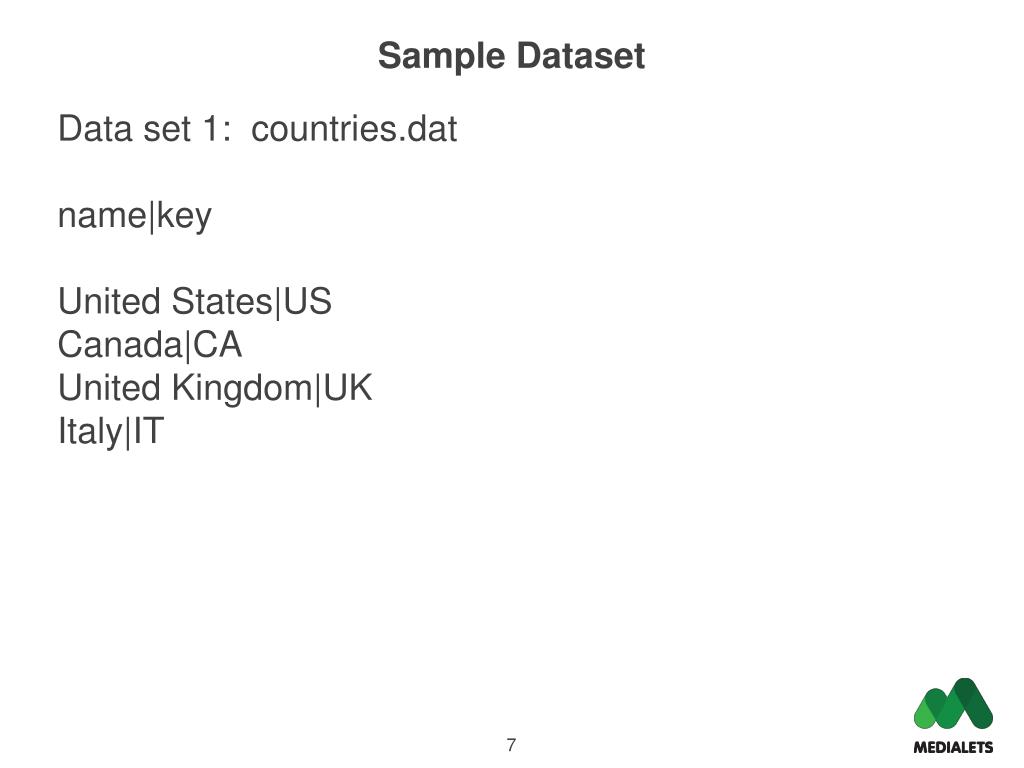The width and height of the screenshot is (1024, 768).
Task: Click the "United States" country name
Action: [165, 301]
